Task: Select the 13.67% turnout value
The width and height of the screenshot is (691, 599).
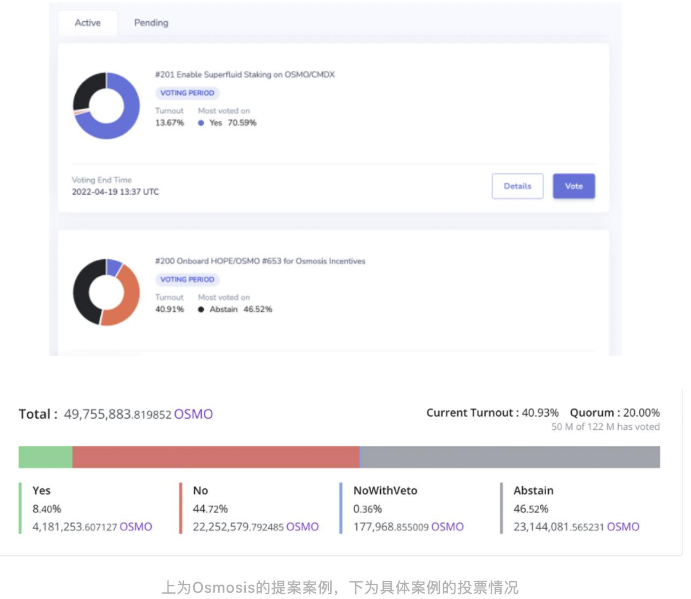Action: [169, 123]
